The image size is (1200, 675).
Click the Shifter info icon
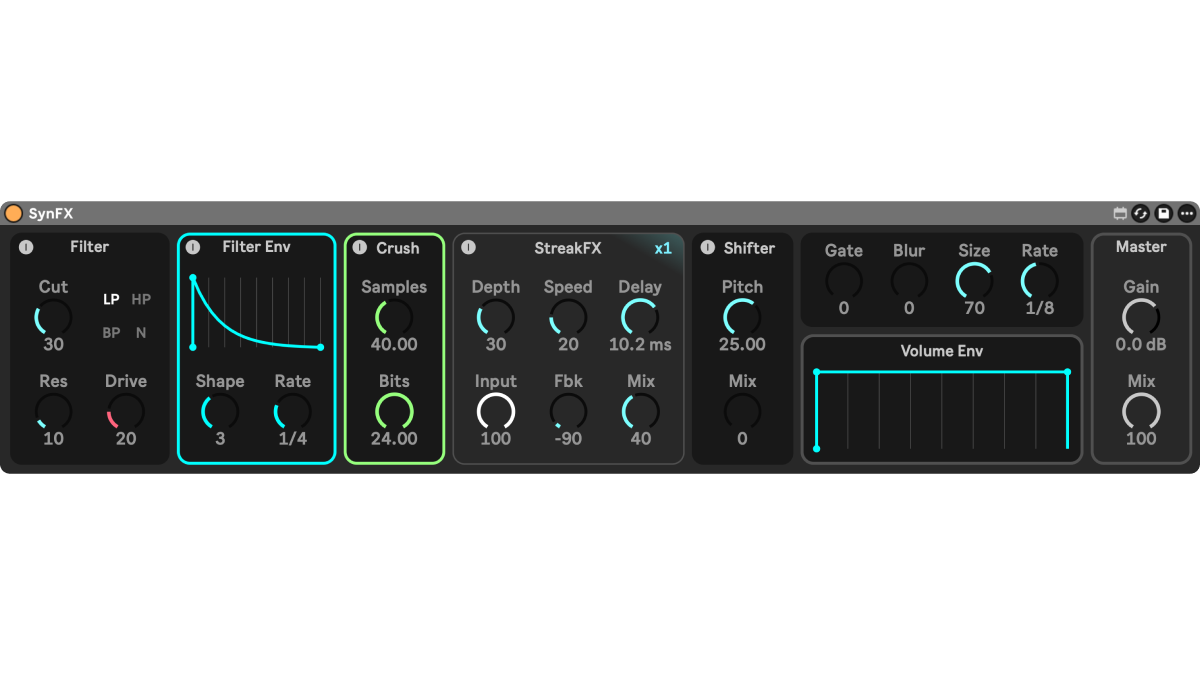coord(706,248)
